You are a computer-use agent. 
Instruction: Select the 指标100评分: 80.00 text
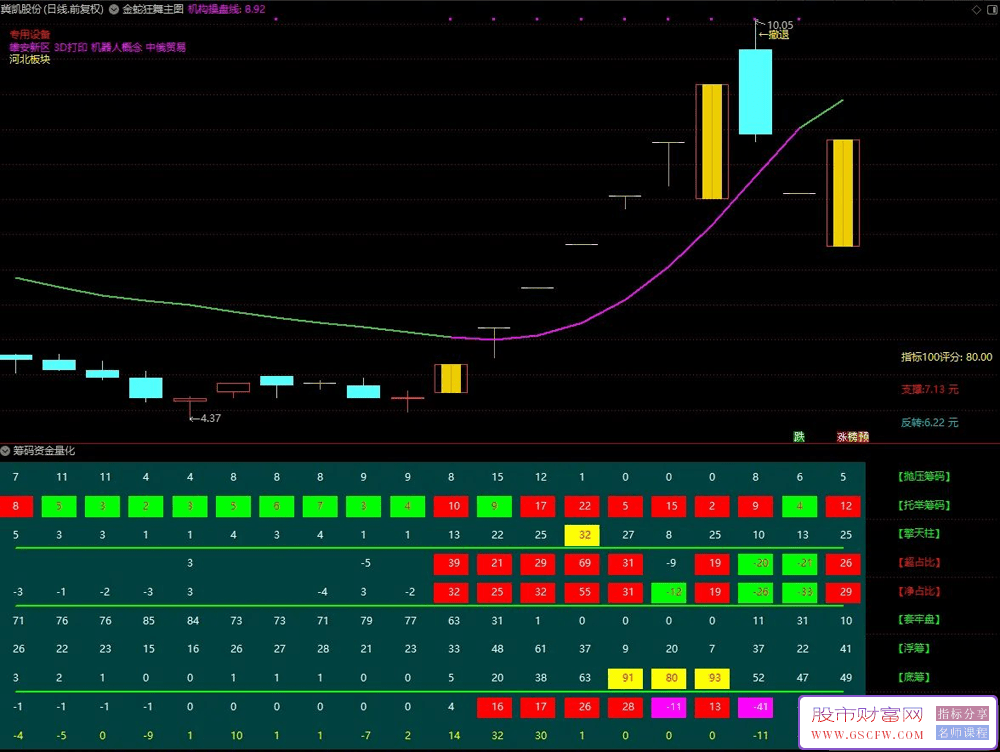(x=946, y=357)
